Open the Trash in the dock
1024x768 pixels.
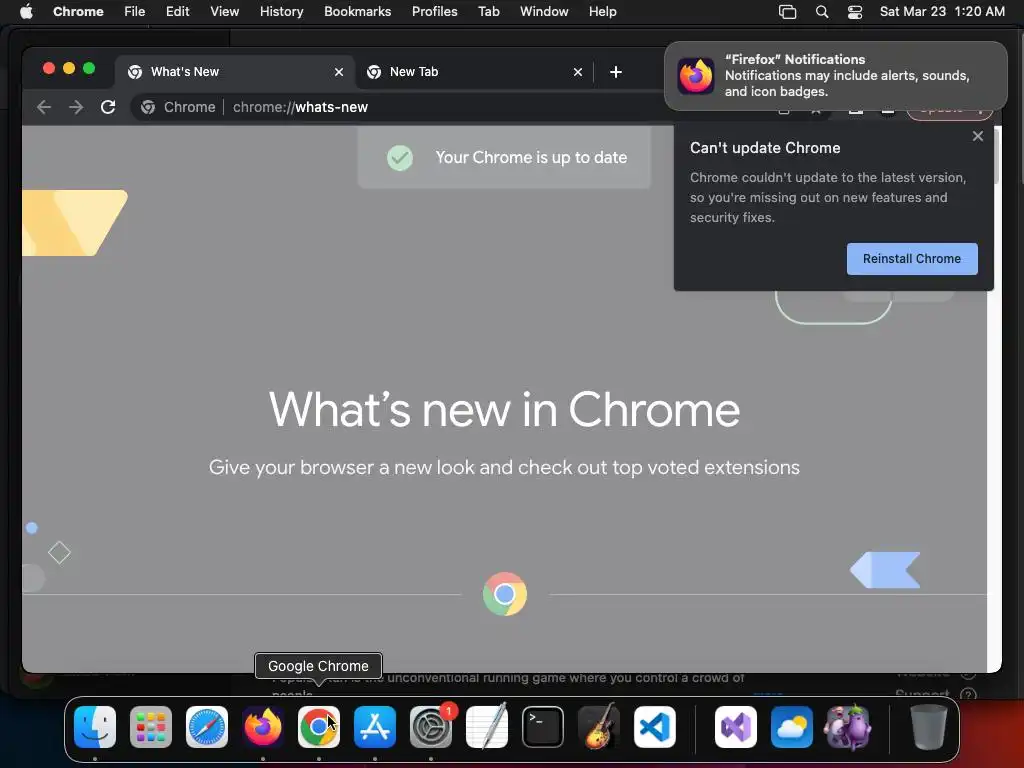click(x=929, y=727)
